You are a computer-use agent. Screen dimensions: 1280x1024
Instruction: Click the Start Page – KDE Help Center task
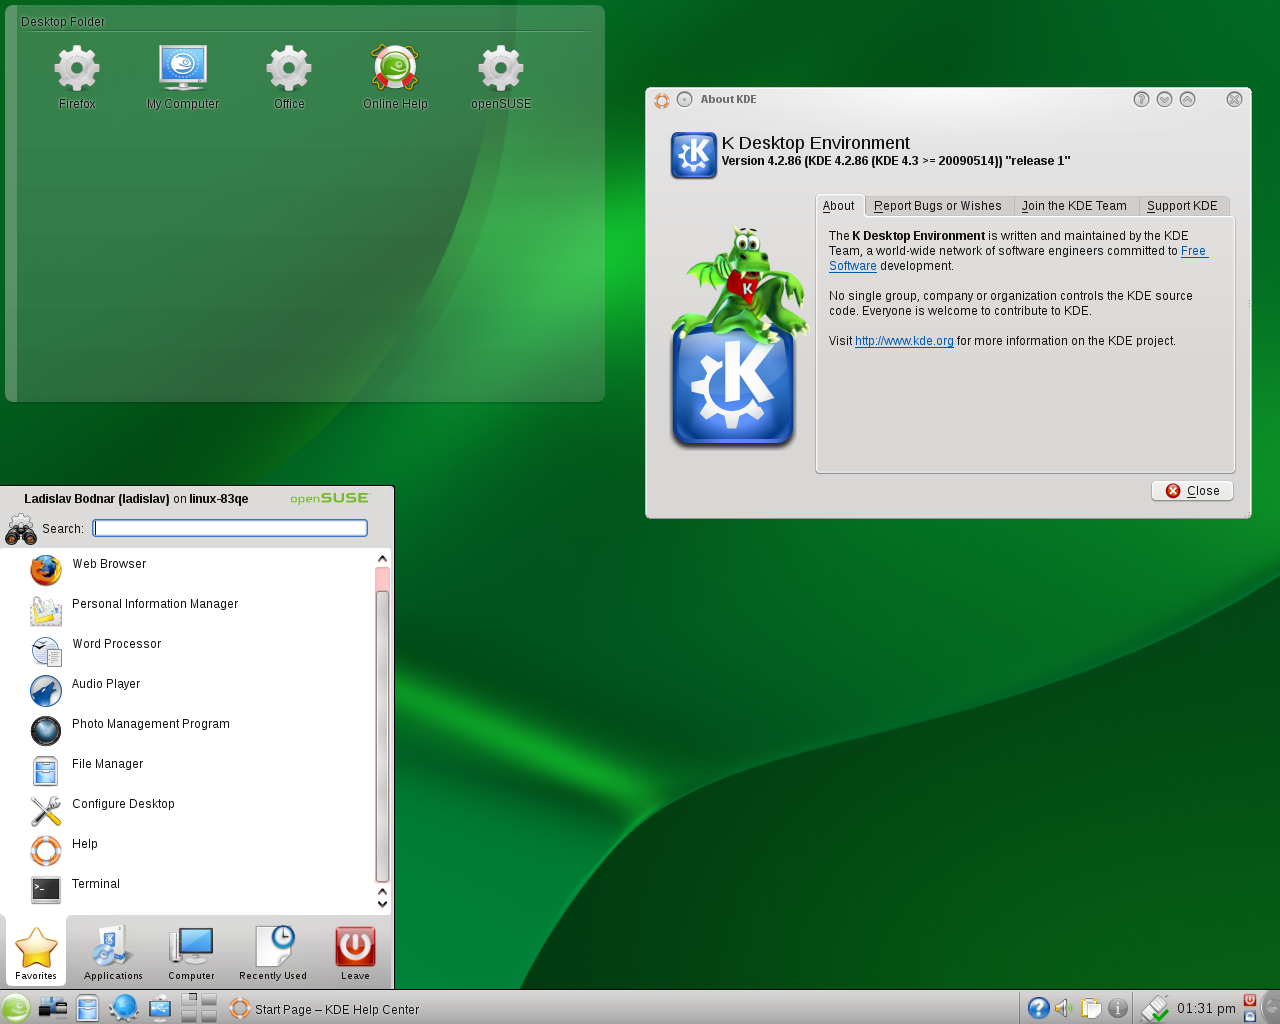click(x=325, y=1009)
